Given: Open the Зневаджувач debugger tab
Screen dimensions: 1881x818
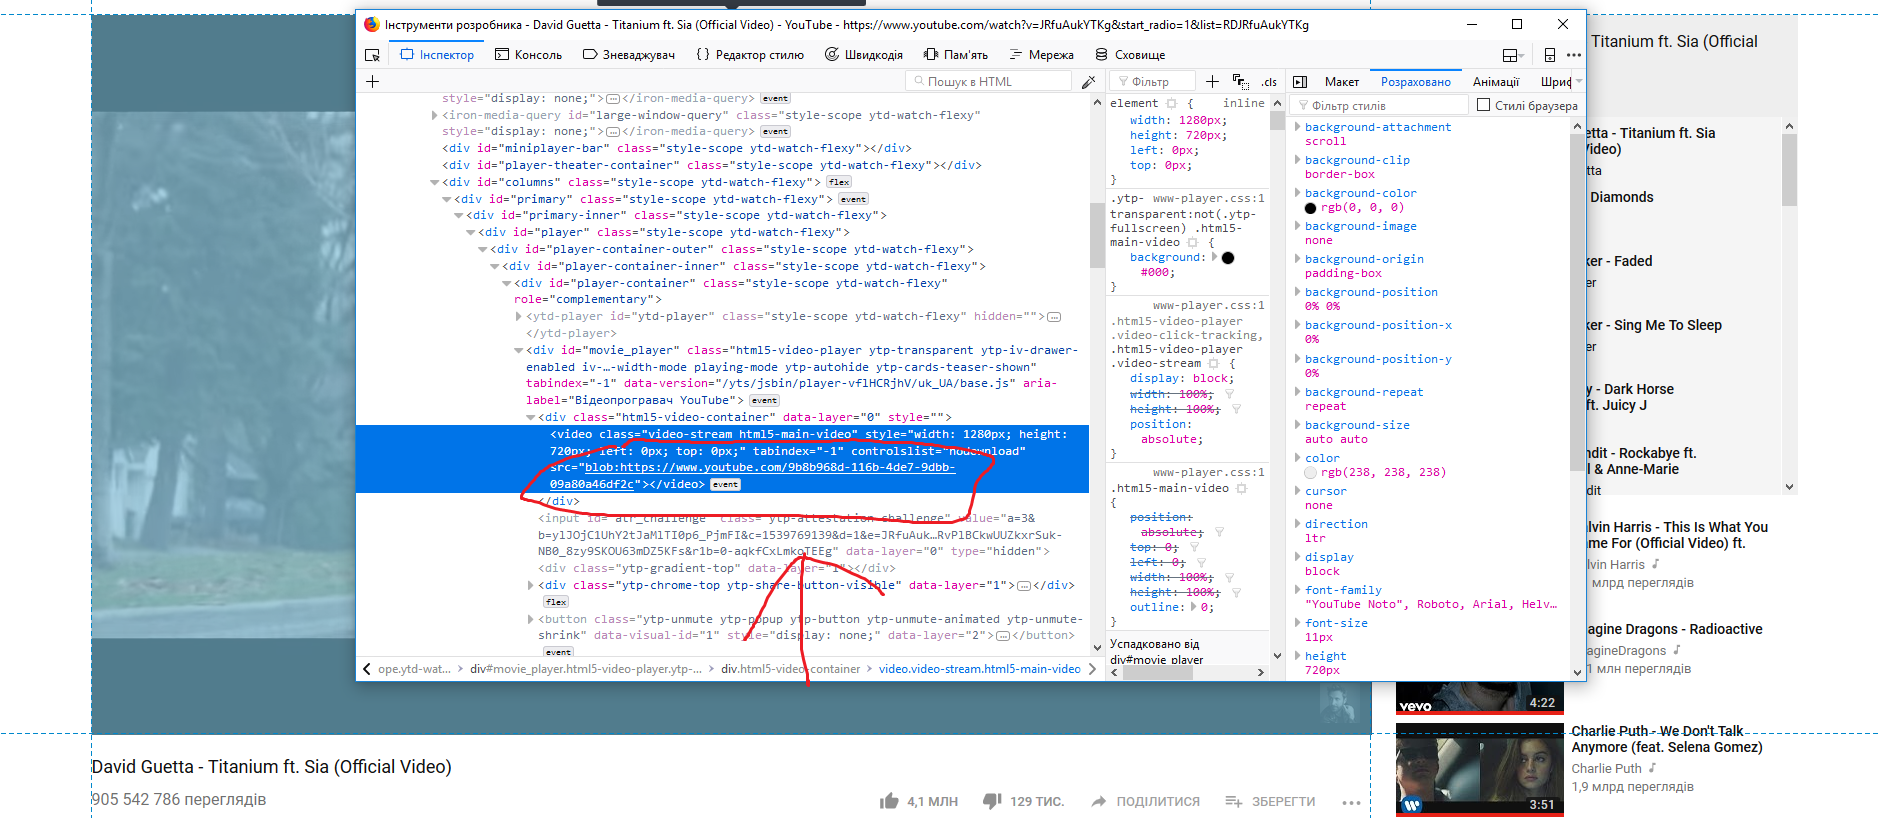Looking at the screenshot, I should [x=629, y=55].
